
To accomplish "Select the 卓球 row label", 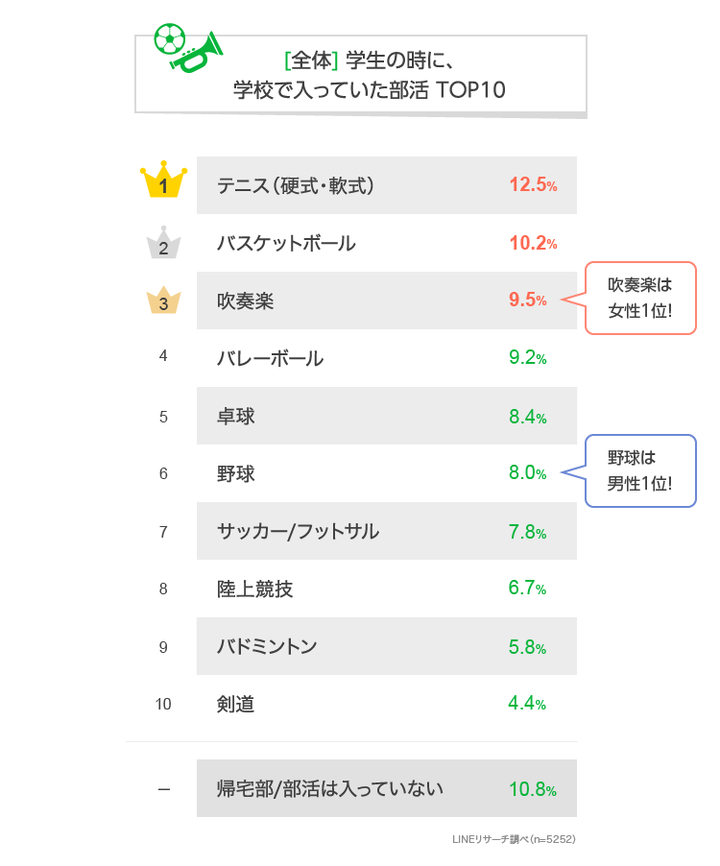I will pos(236,416).
